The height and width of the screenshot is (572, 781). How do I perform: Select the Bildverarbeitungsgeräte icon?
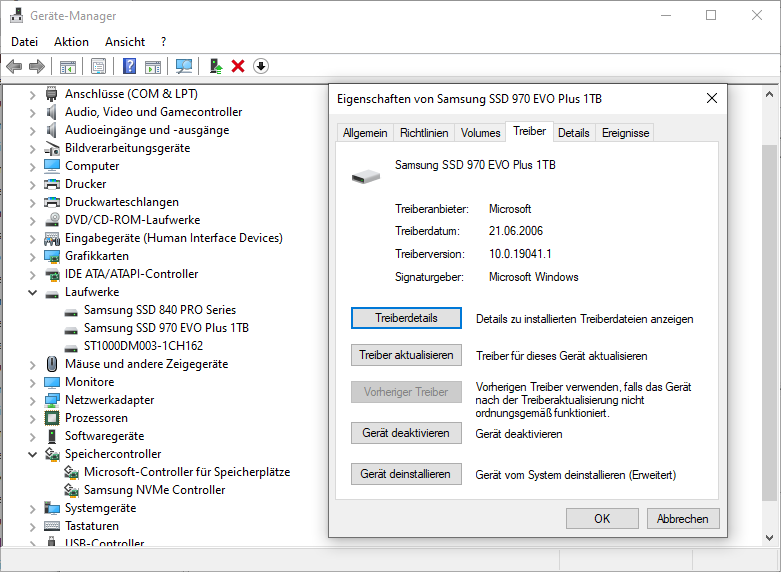coord(52,148)
